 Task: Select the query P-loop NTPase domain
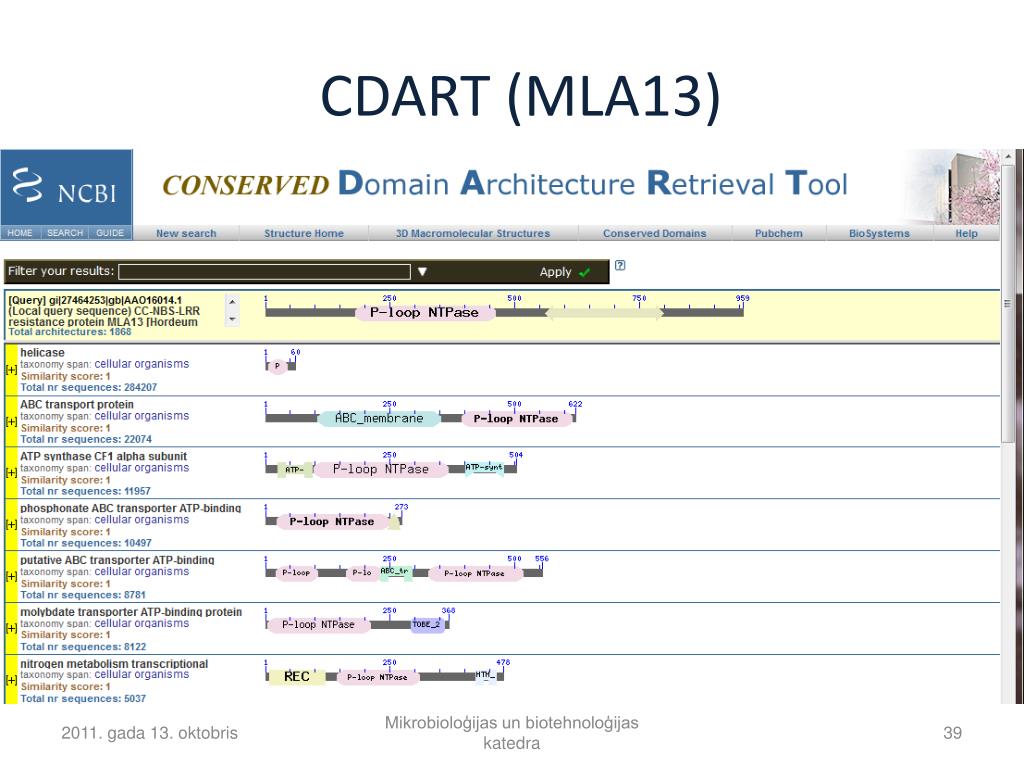click(x=424, y=313)
